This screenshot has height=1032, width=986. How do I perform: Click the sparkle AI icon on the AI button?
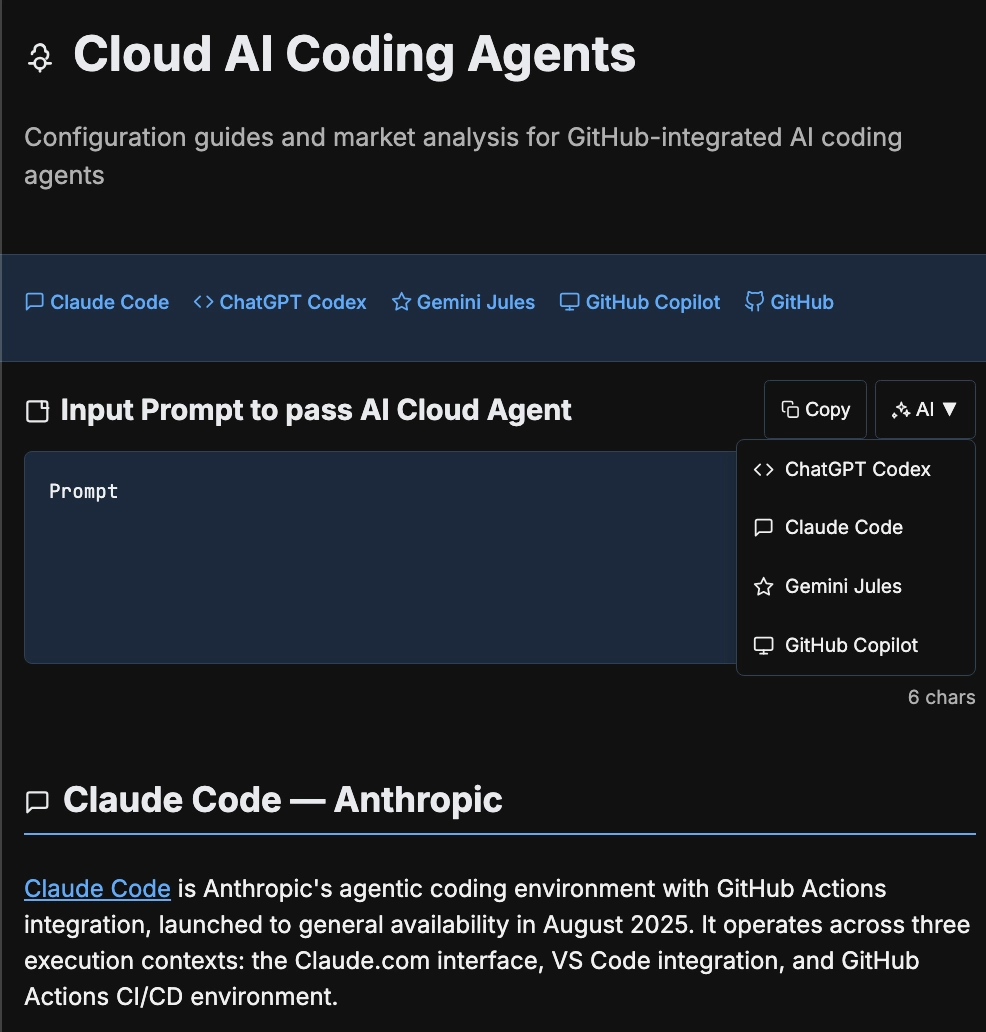[x=902, y=408]
